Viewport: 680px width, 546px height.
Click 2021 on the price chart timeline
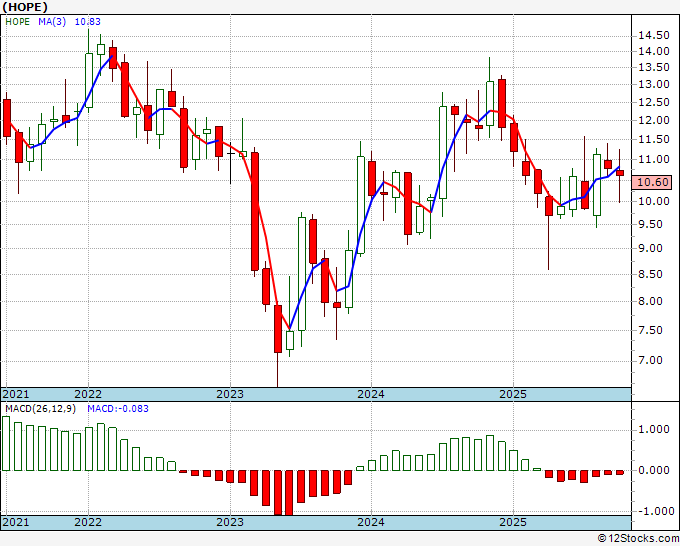pos(16,394)
